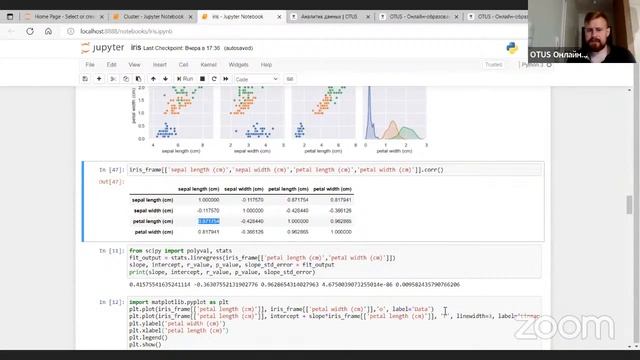Copy selected cells using the toolbar icon
Viewport: 640px width, 360px height.
pos(126,79)
